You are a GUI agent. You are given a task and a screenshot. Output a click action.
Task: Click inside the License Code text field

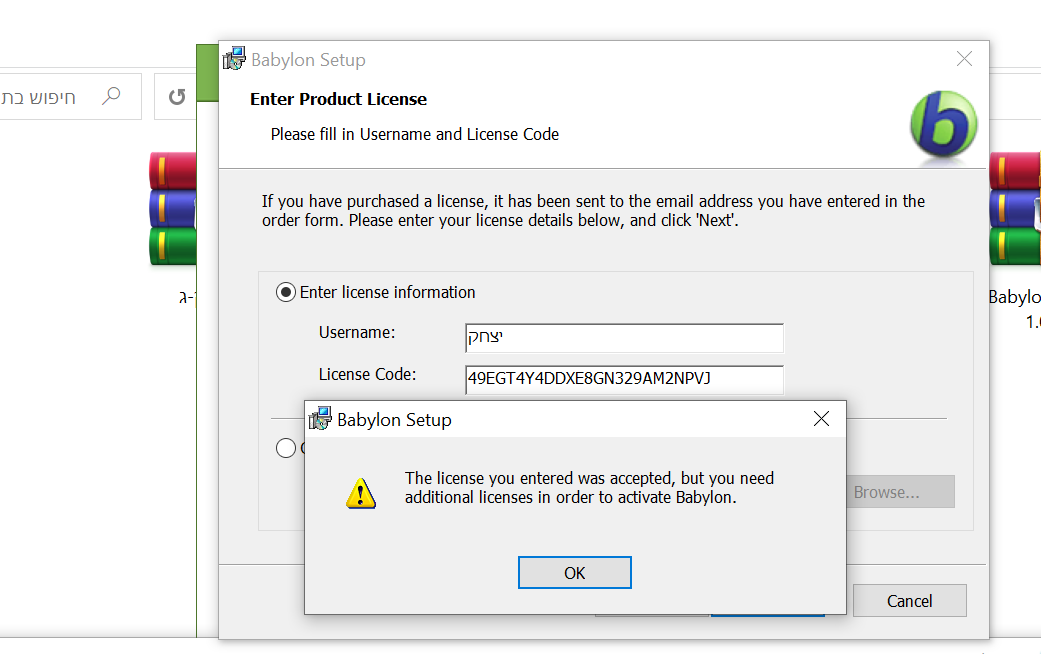pos(624,379)
